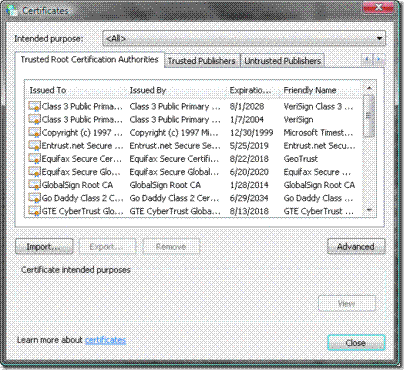404x370 pixels.
Task: Sort by Expiration column header
Action: [253, 90]
